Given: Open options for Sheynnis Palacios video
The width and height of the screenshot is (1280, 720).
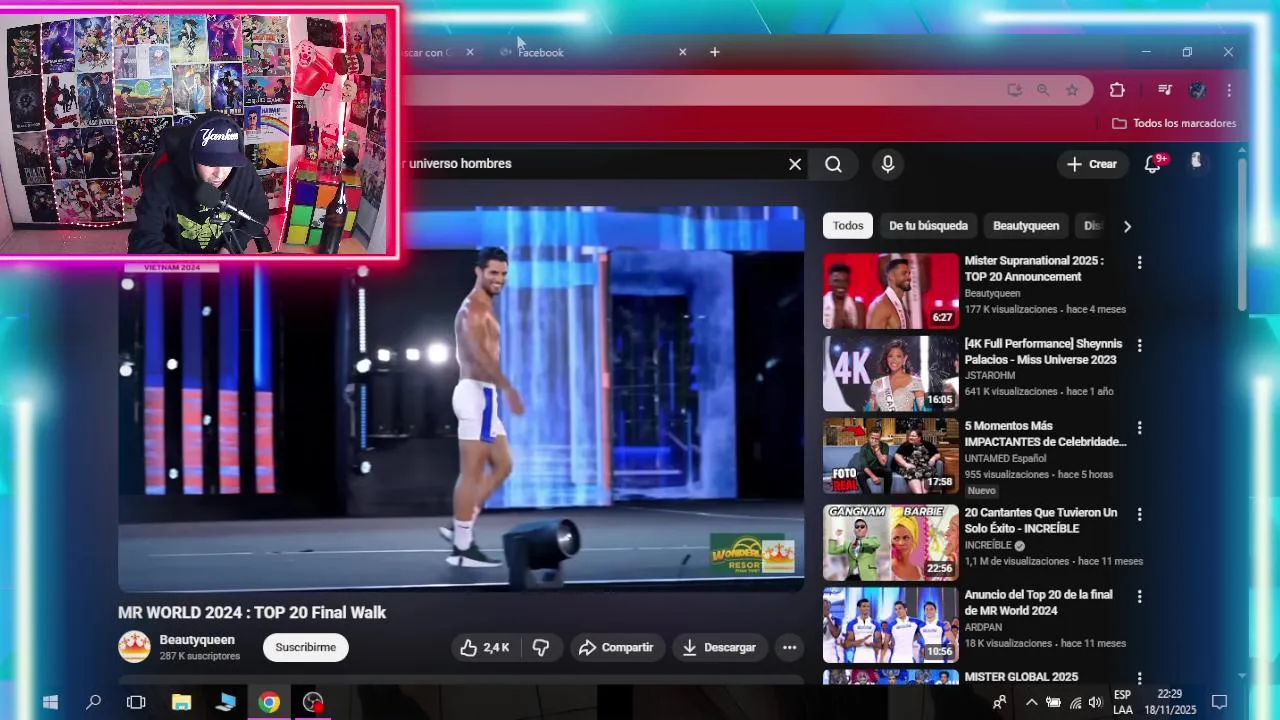Looking at the screenshot, I should [x=1139, y=345].
